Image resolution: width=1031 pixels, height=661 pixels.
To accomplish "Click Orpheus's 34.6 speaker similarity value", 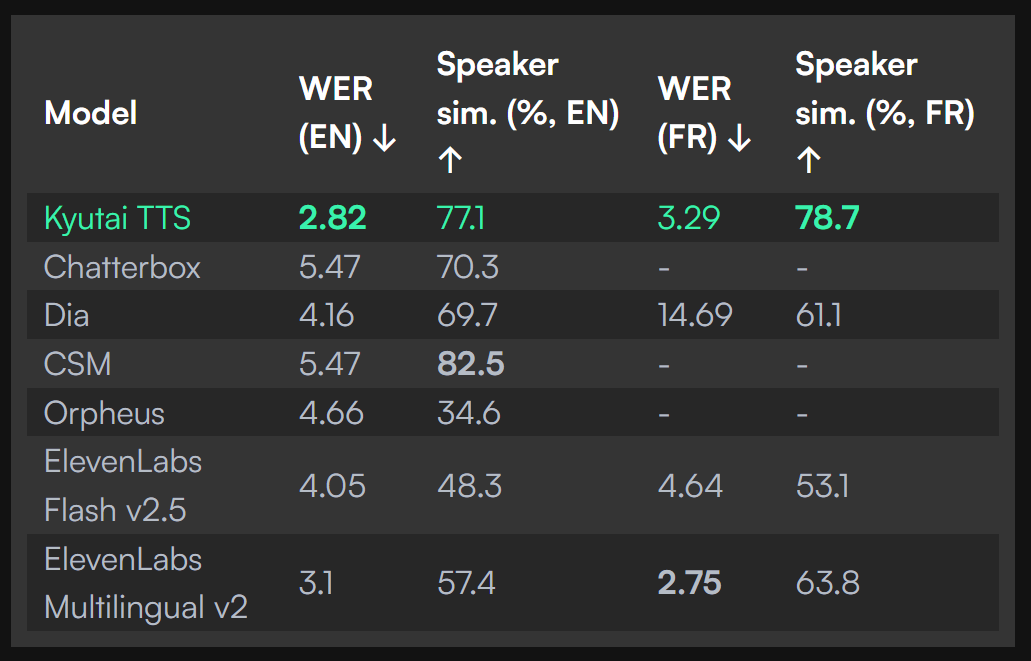I will (468, 413).
